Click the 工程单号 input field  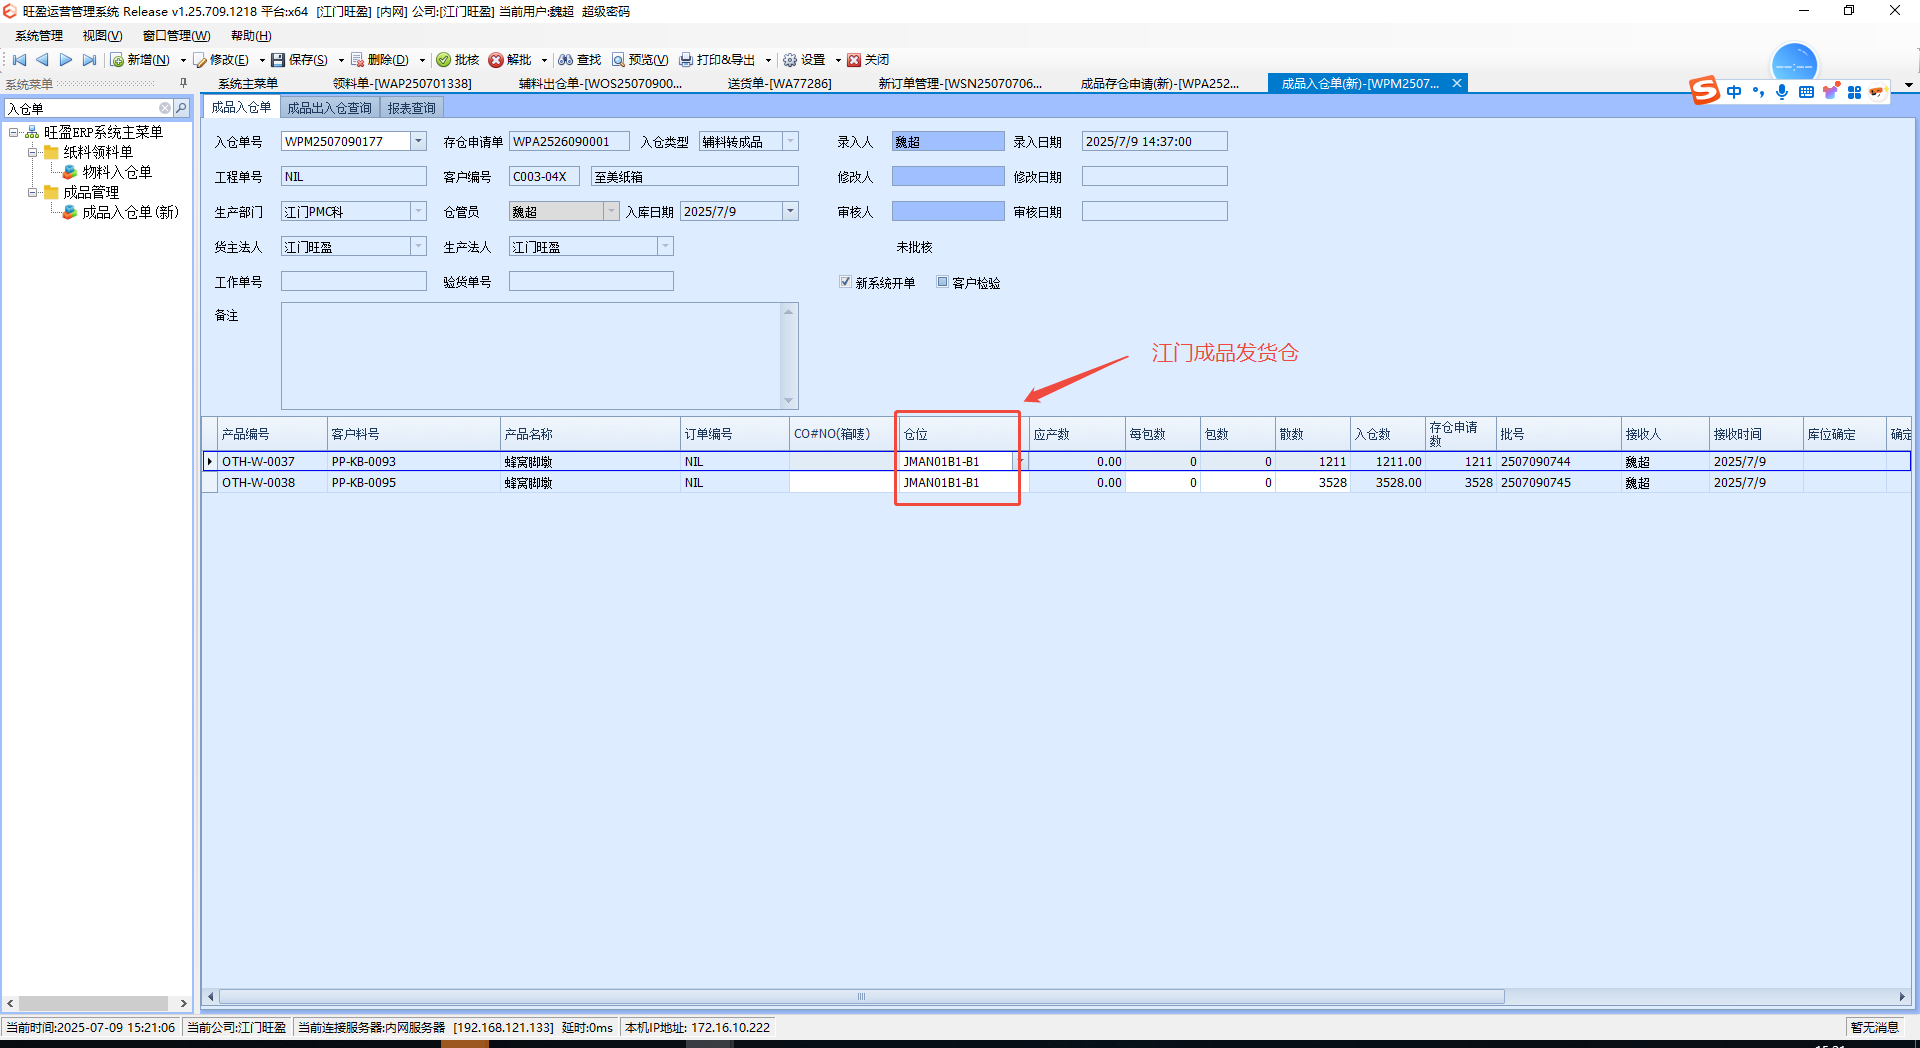click(x=354, y=176)
